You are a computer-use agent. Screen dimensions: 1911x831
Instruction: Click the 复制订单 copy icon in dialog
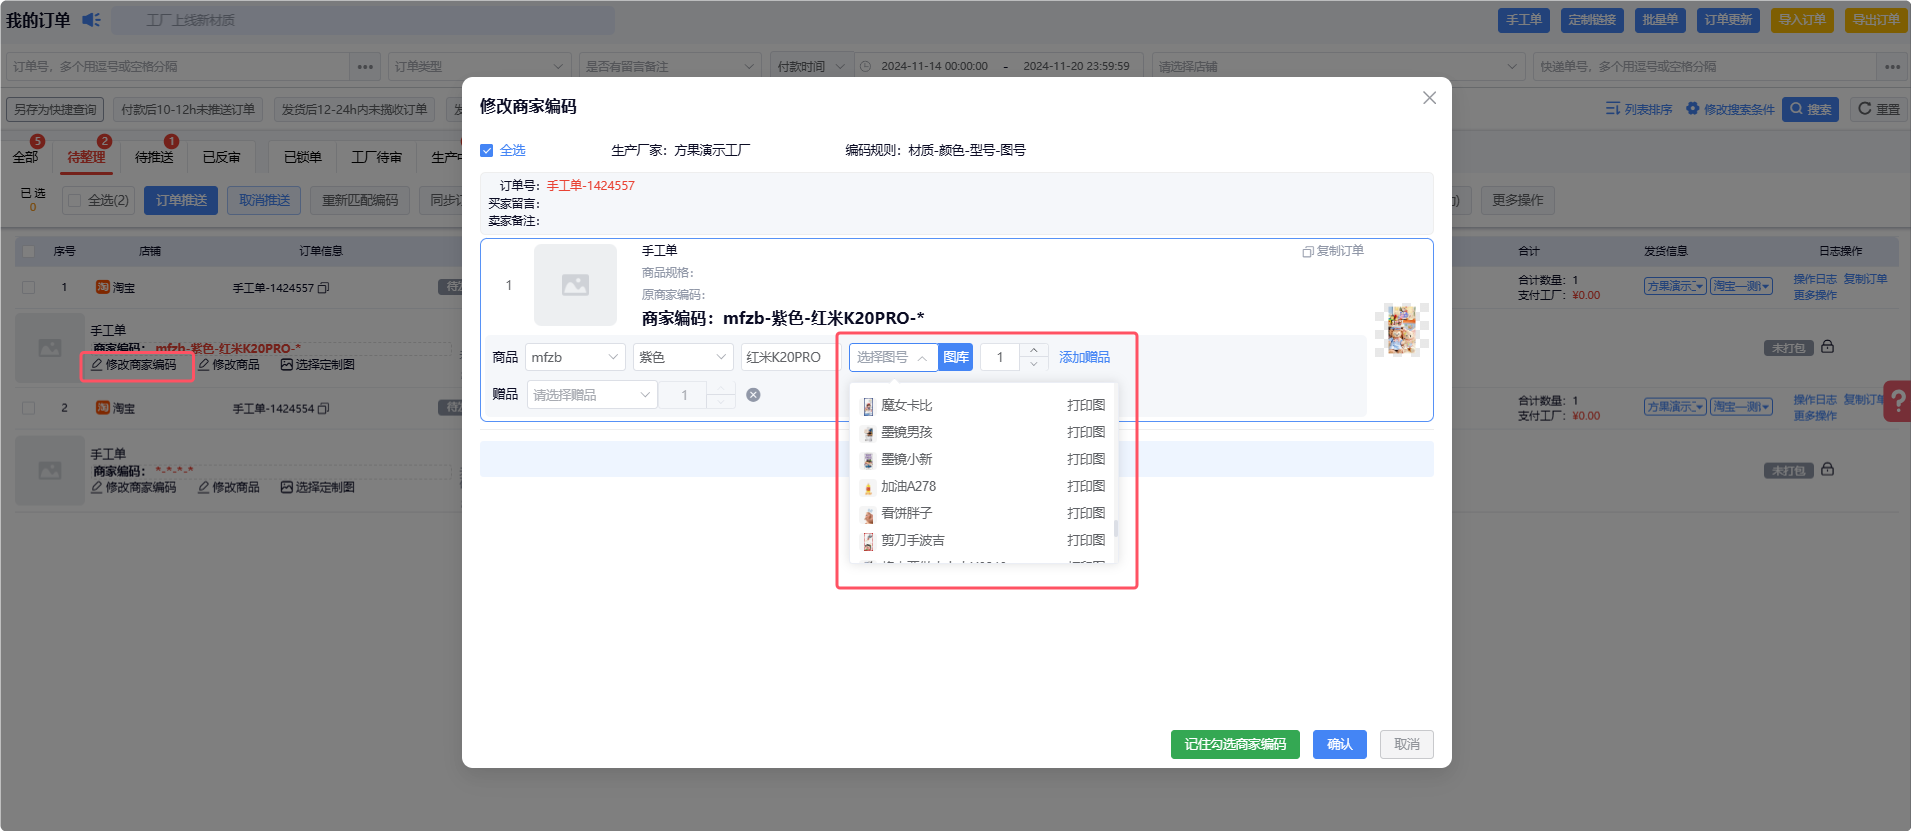pos(1307,252)
